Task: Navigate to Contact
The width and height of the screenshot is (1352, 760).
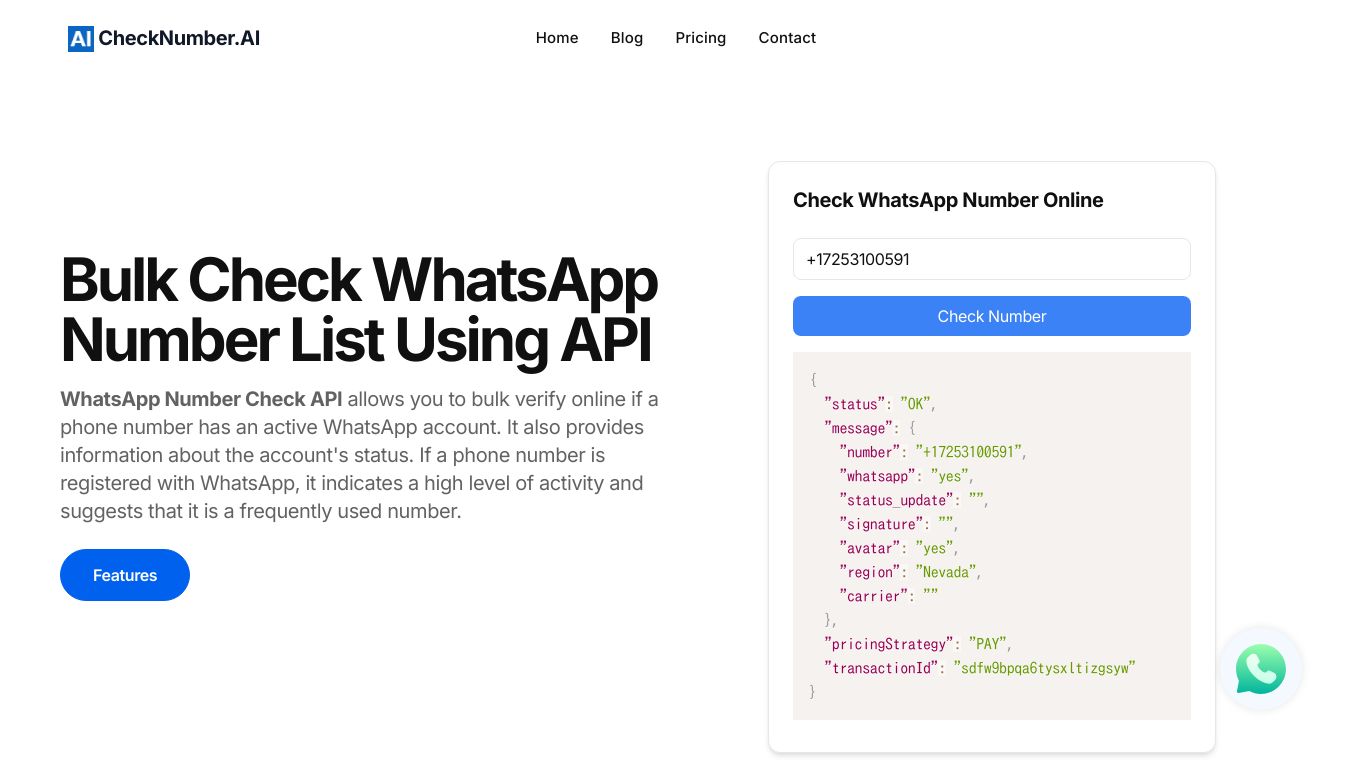Action: [x=787, y=38]
